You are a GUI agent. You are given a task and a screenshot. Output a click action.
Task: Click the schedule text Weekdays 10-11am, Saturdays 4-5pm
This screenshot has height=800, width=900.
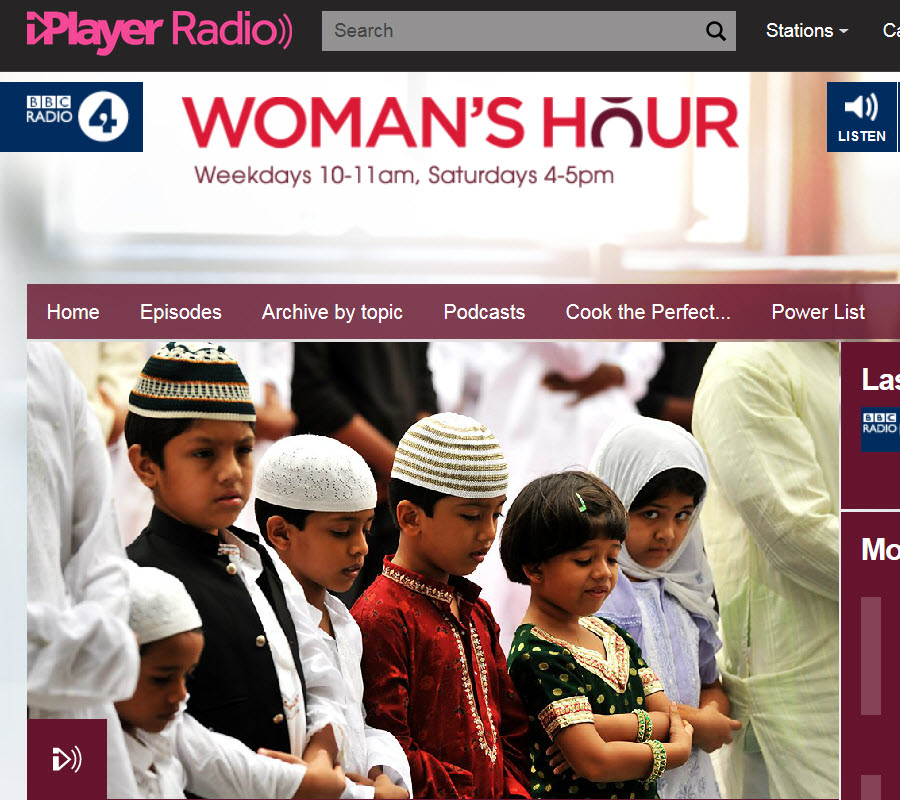tap(404, 175)
